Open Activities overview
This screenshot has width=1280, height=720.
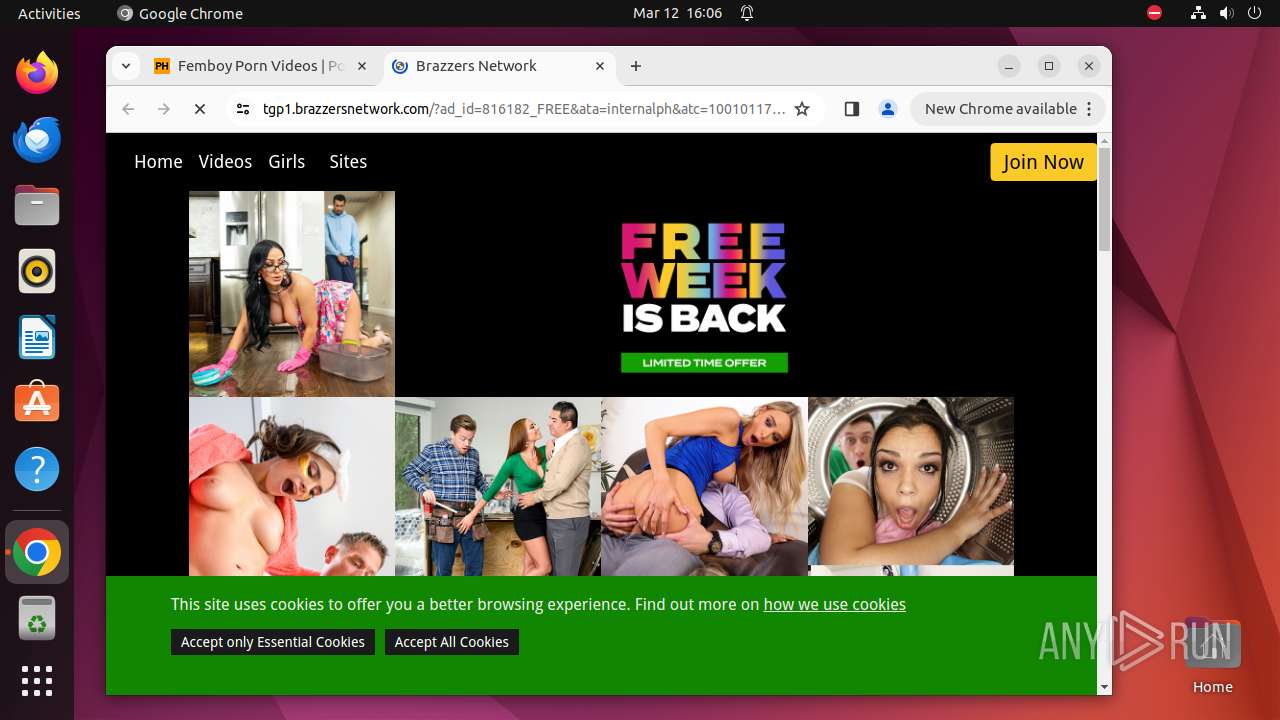click(49, 14)
